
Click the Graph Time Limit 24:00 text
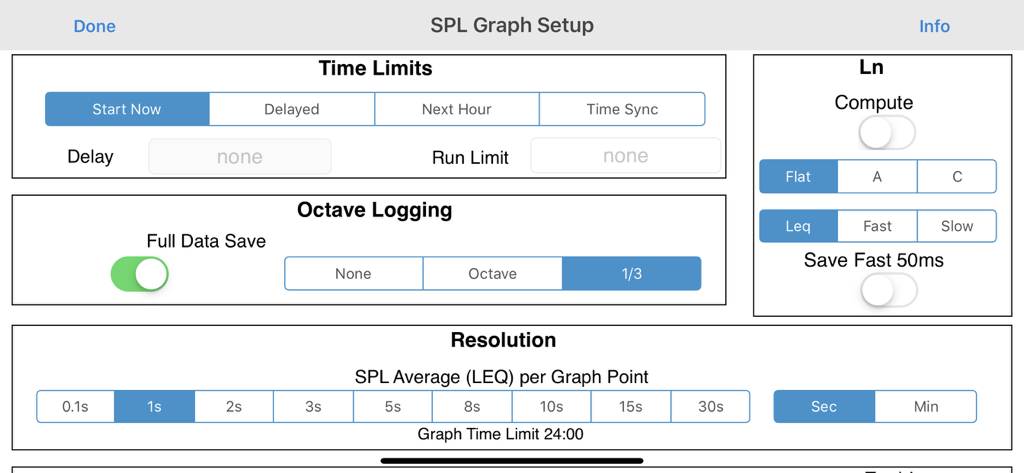(500, 434)
